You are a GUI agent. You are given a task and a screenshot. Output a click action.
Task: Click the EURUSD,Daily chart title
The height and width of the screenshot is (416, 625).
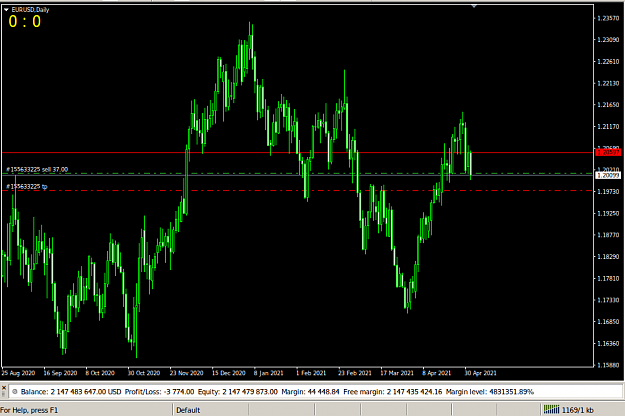[x=30, y=10]
